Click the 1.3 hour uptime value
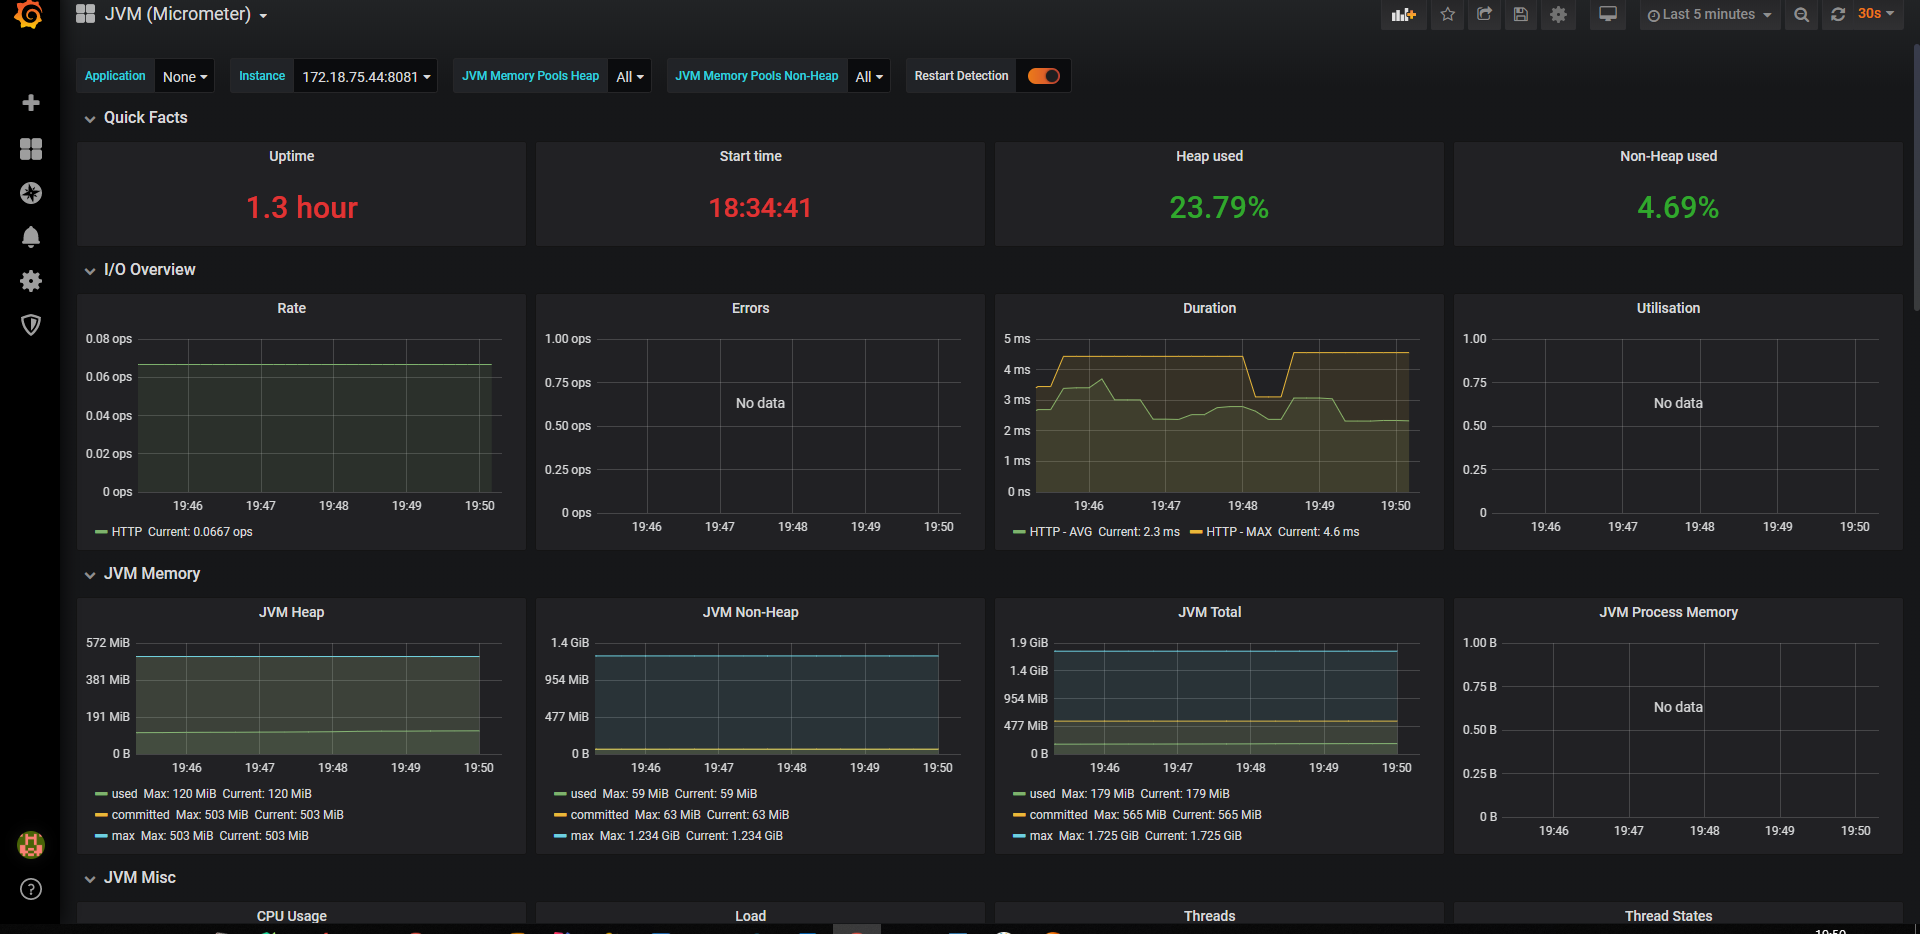This screenshot has width=1920, height=934. click(302, 208)
